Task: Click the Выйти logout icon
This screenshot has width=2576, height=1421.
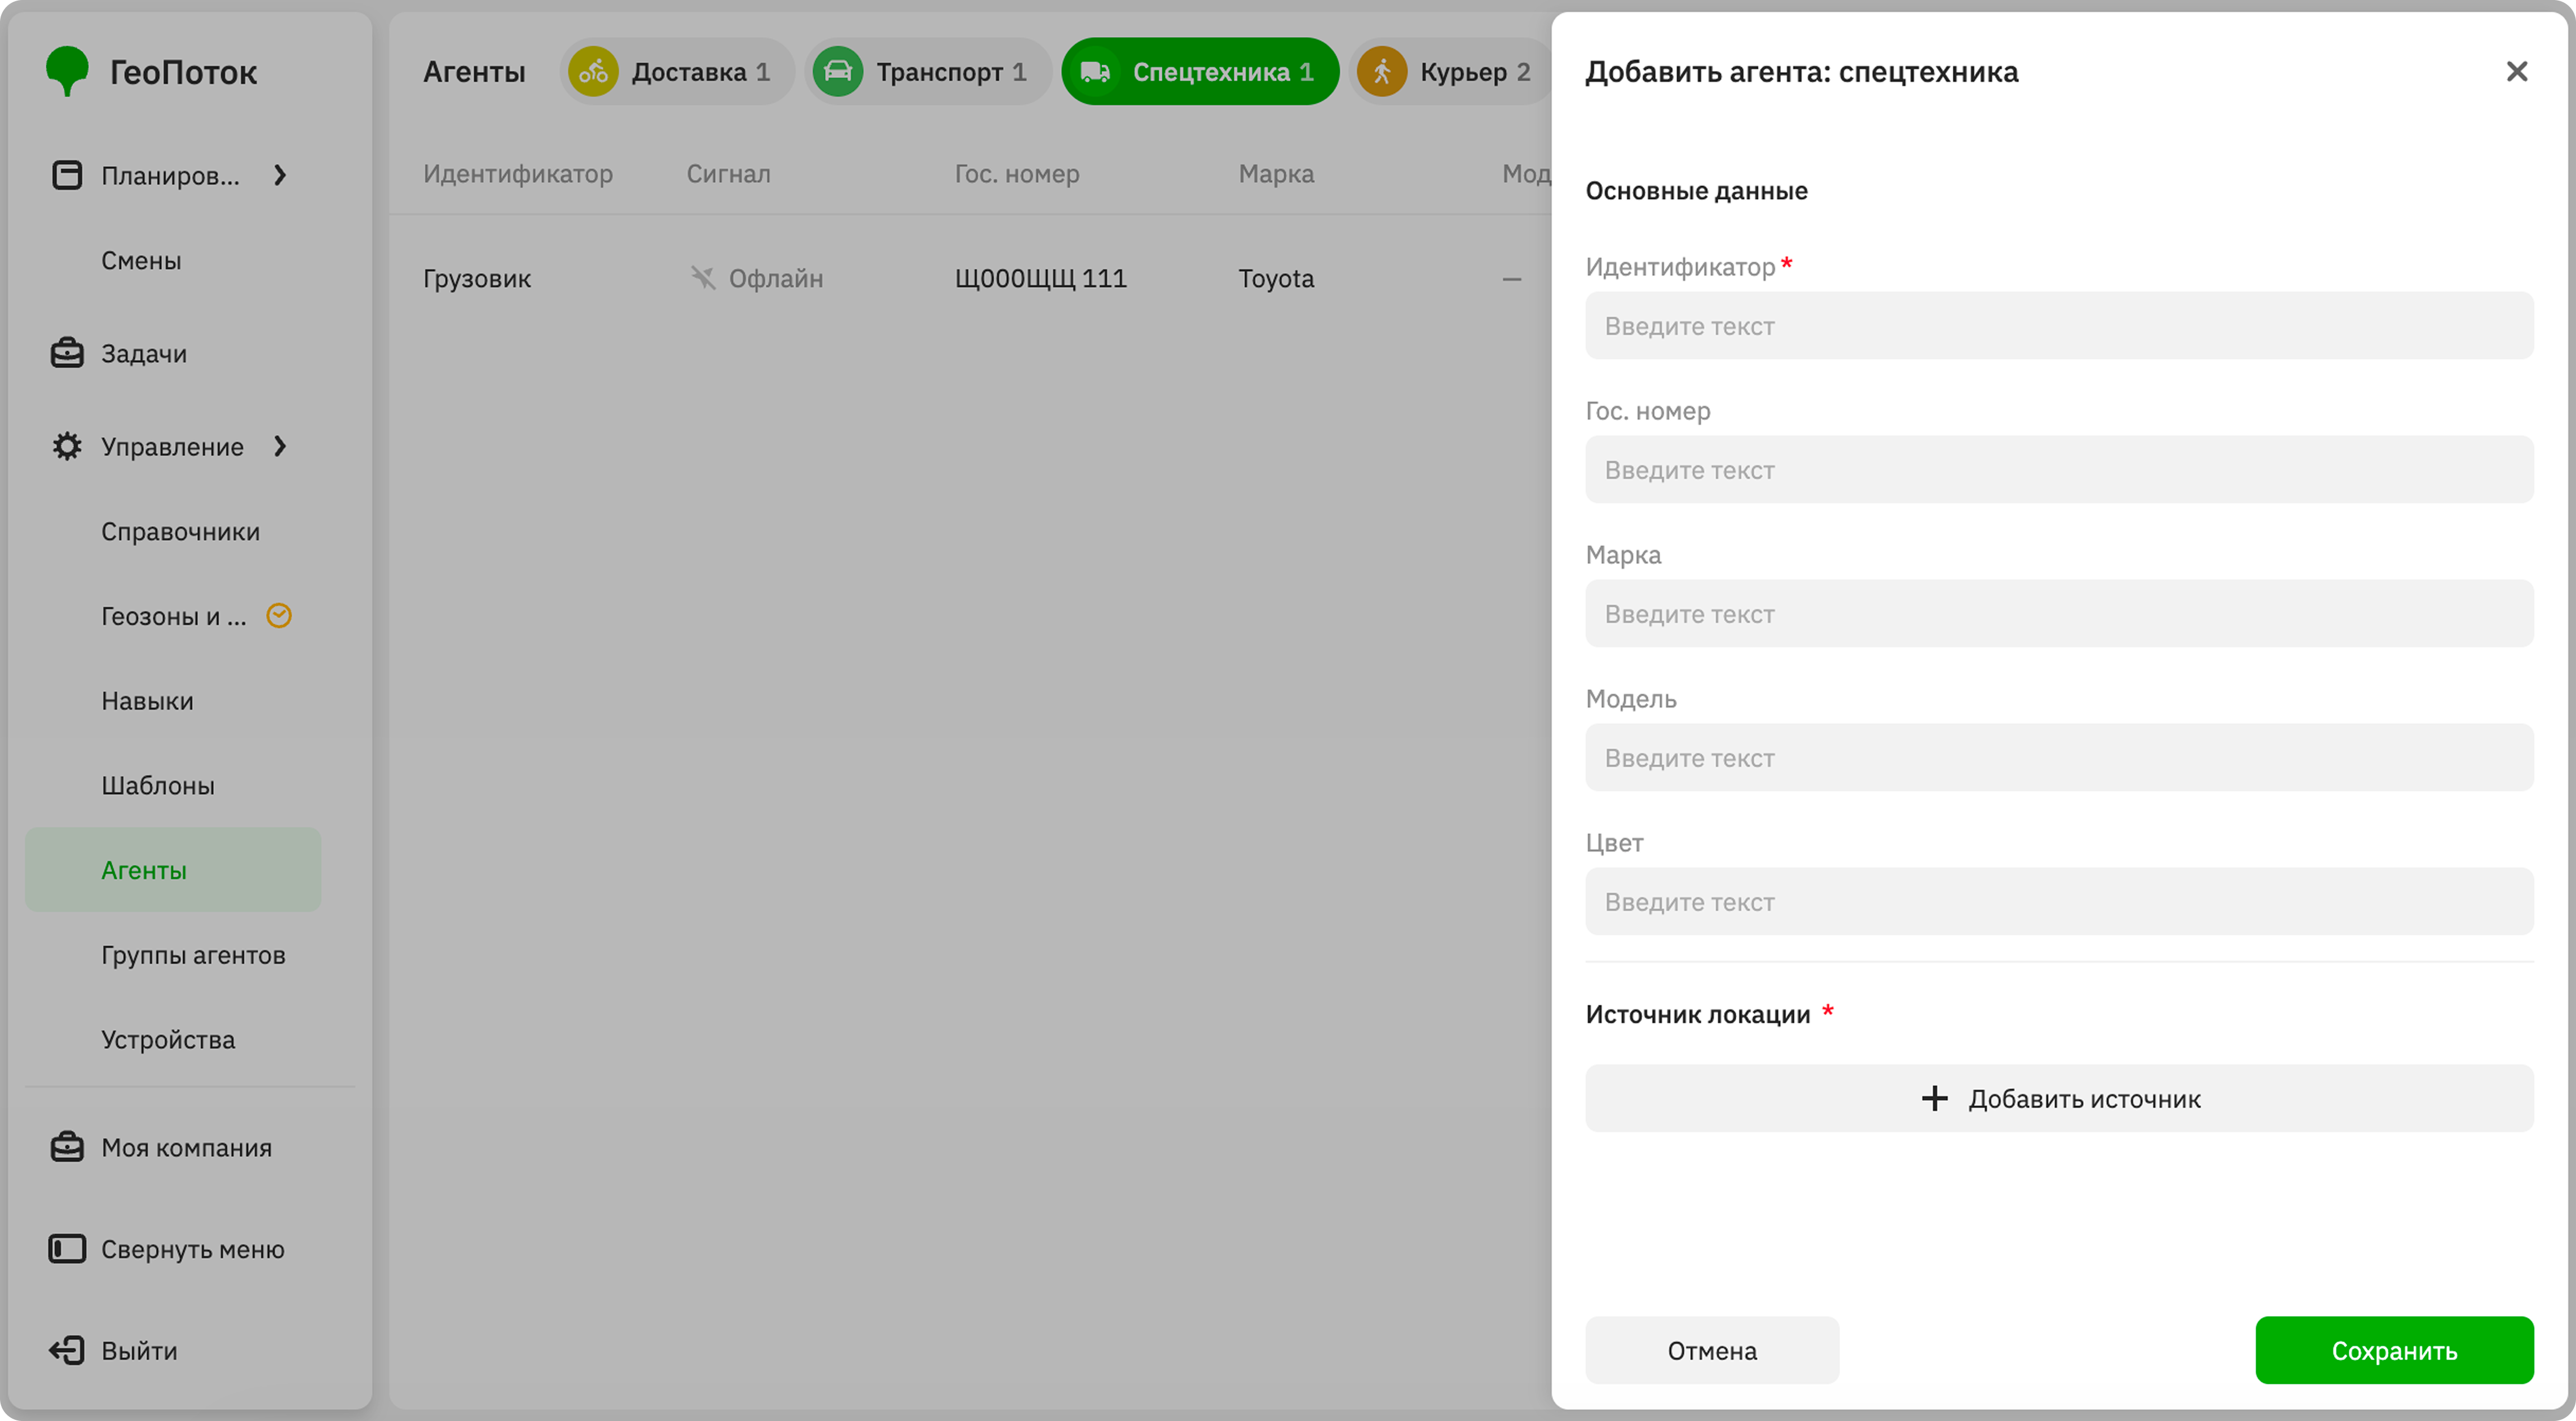Action: [67, 1350]
